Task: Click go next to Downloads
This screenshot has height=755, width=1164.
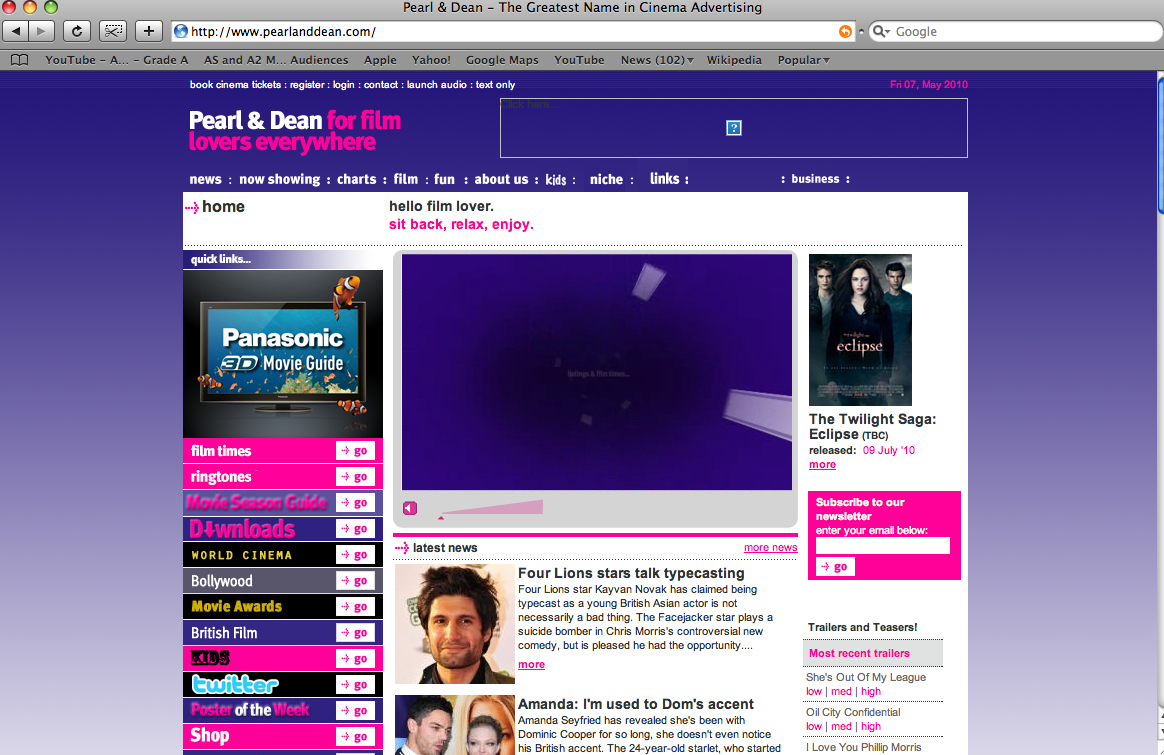Action: pos(355,529)
